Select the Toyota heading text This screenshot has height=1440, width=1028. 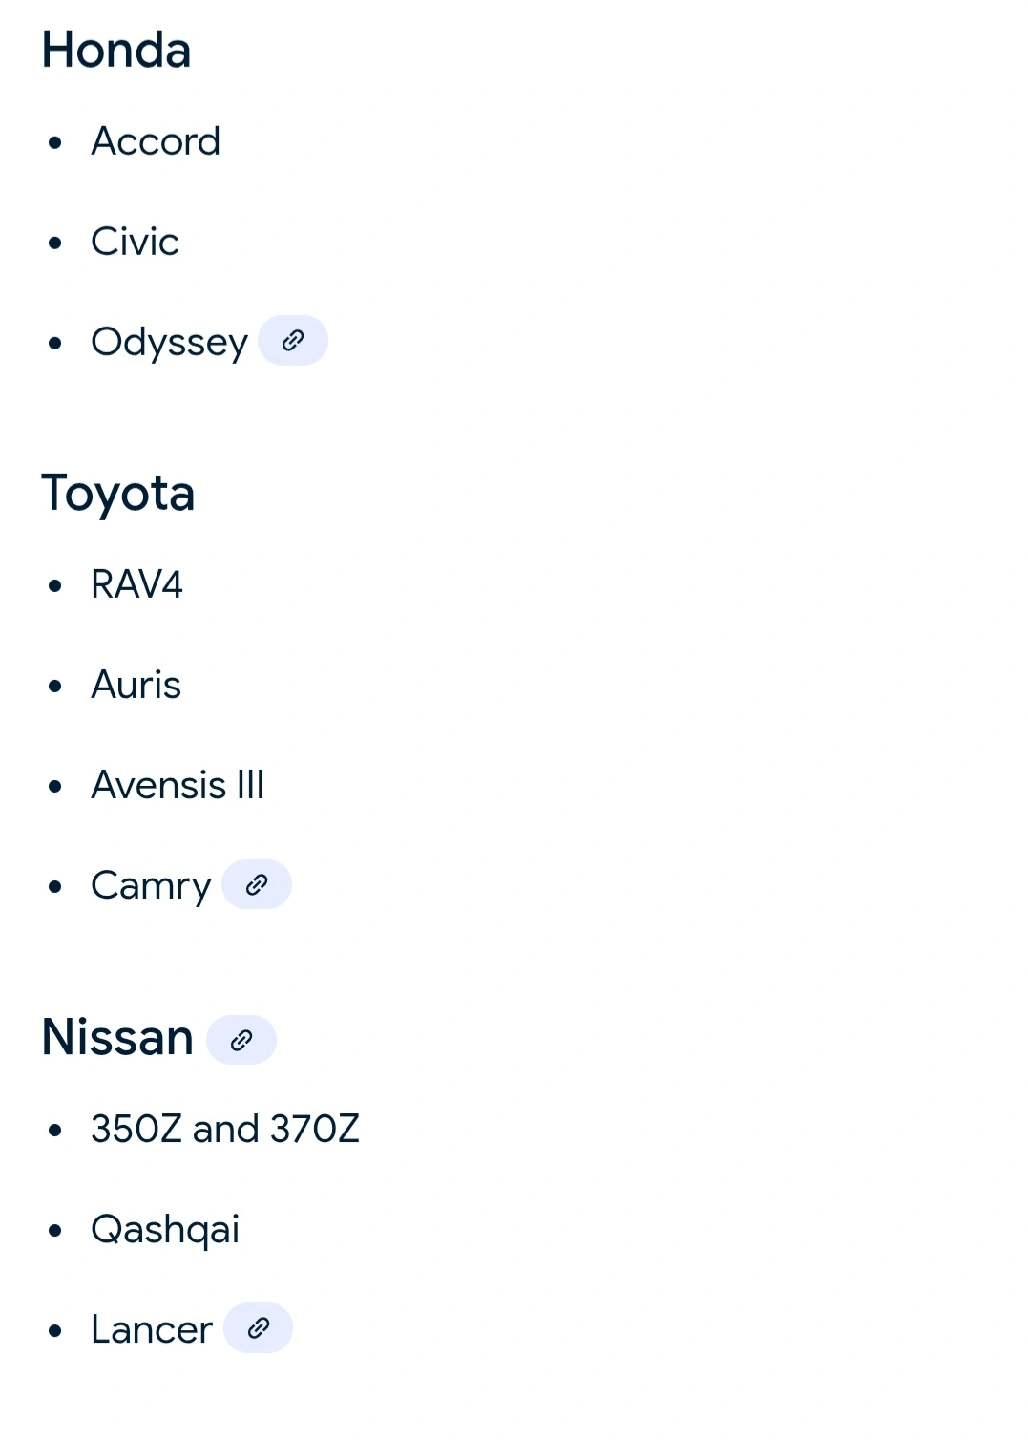(x=118, y=494)
